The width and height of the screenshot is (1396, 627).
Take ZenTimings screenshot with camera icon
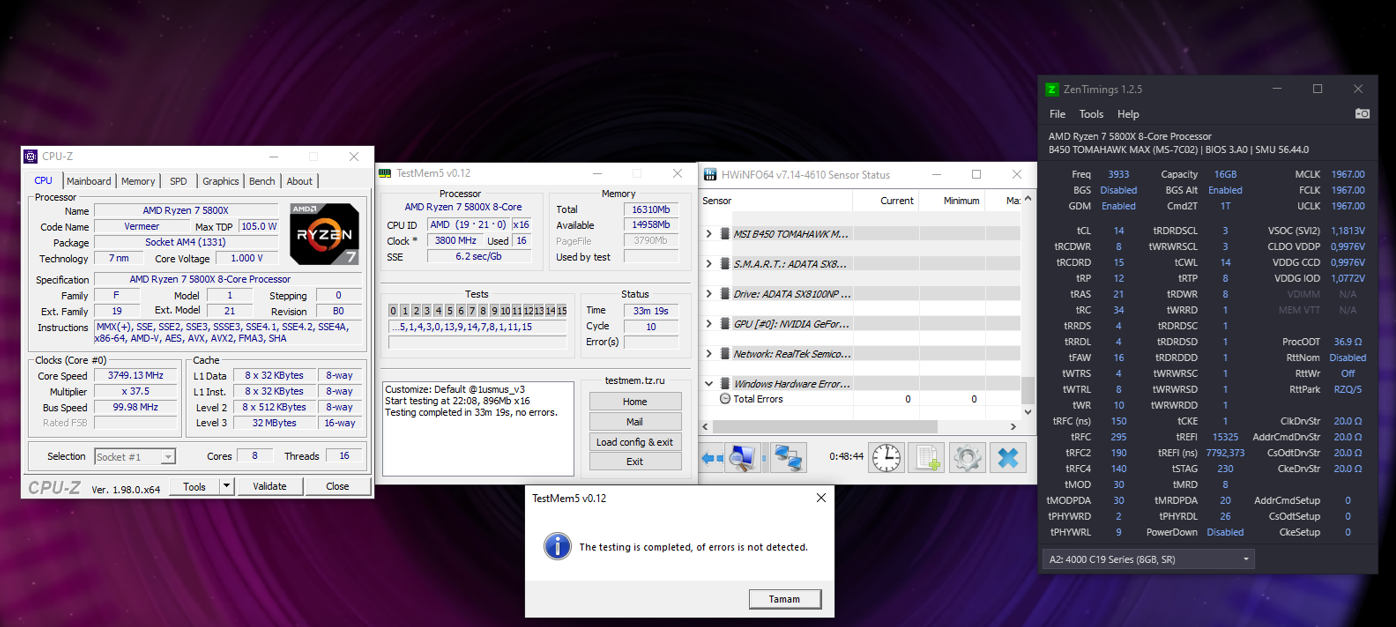pyautogui.click(x=1362, y=114)
